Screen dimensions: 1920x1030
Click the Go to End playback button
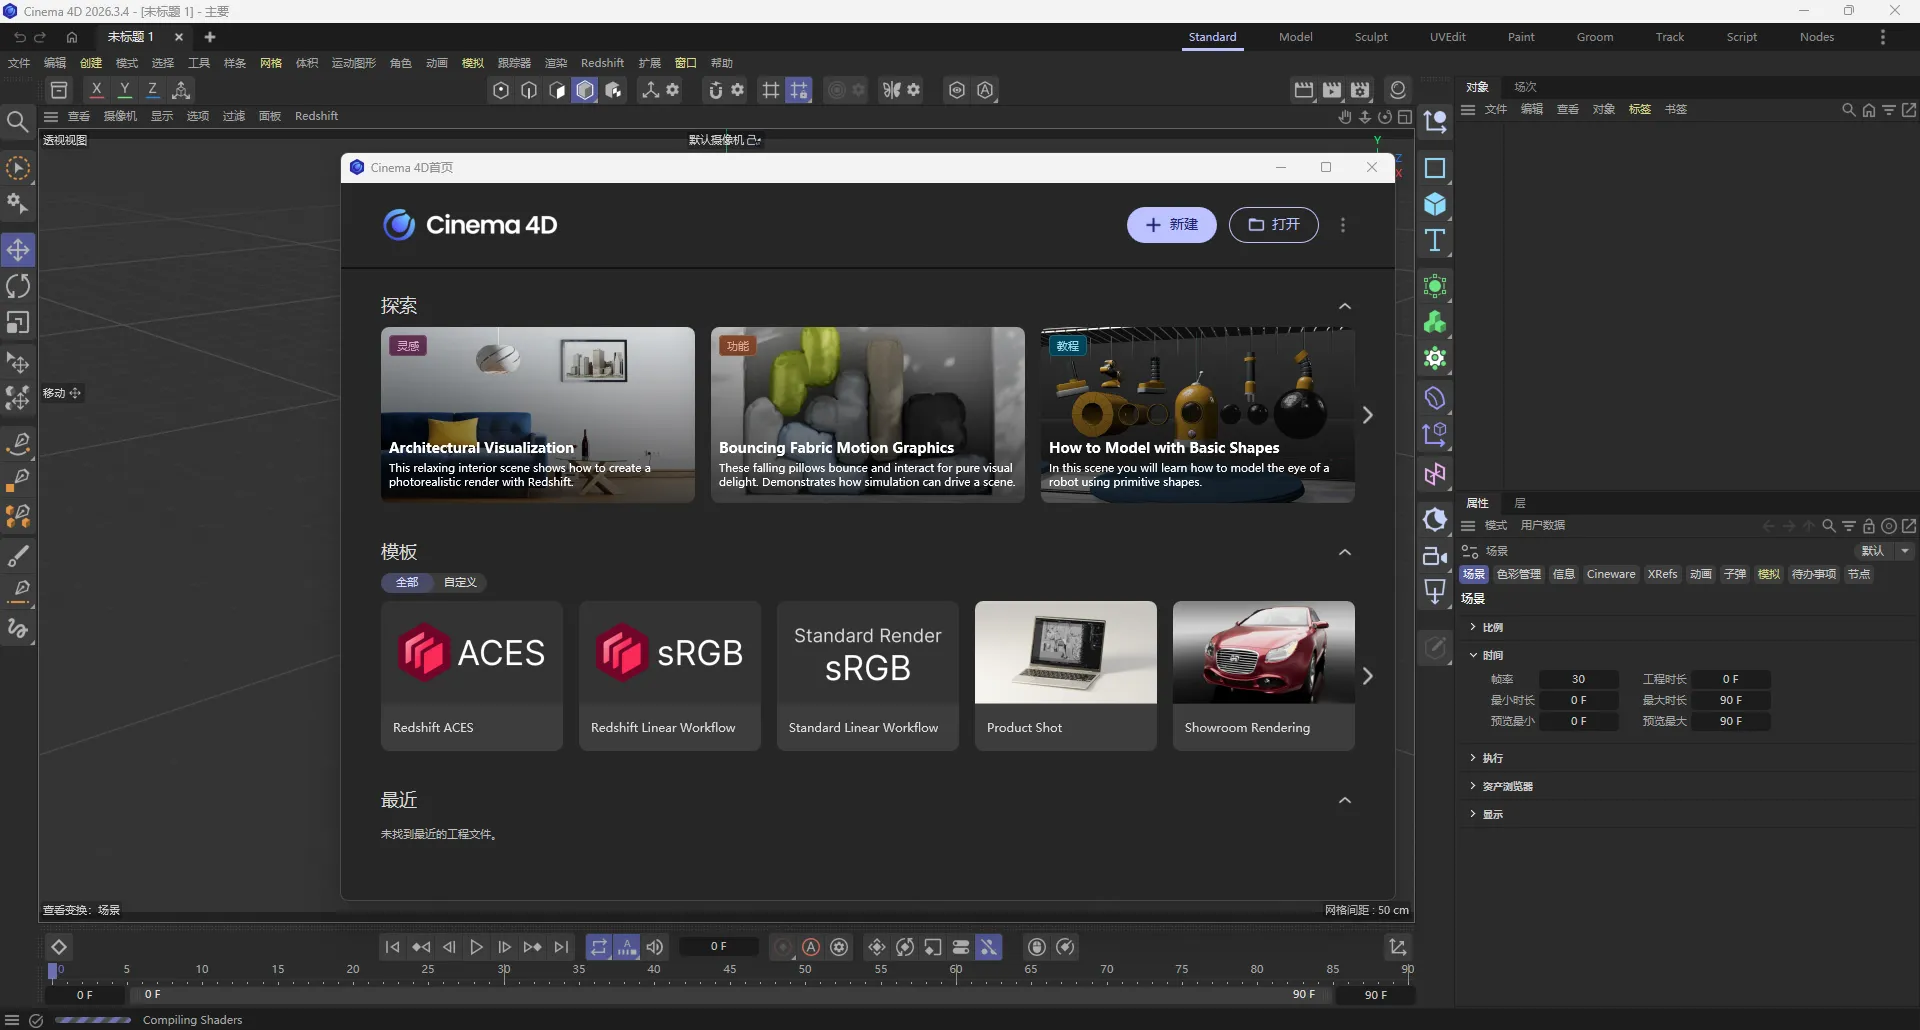pyautogui.click(x=562, y=947)
